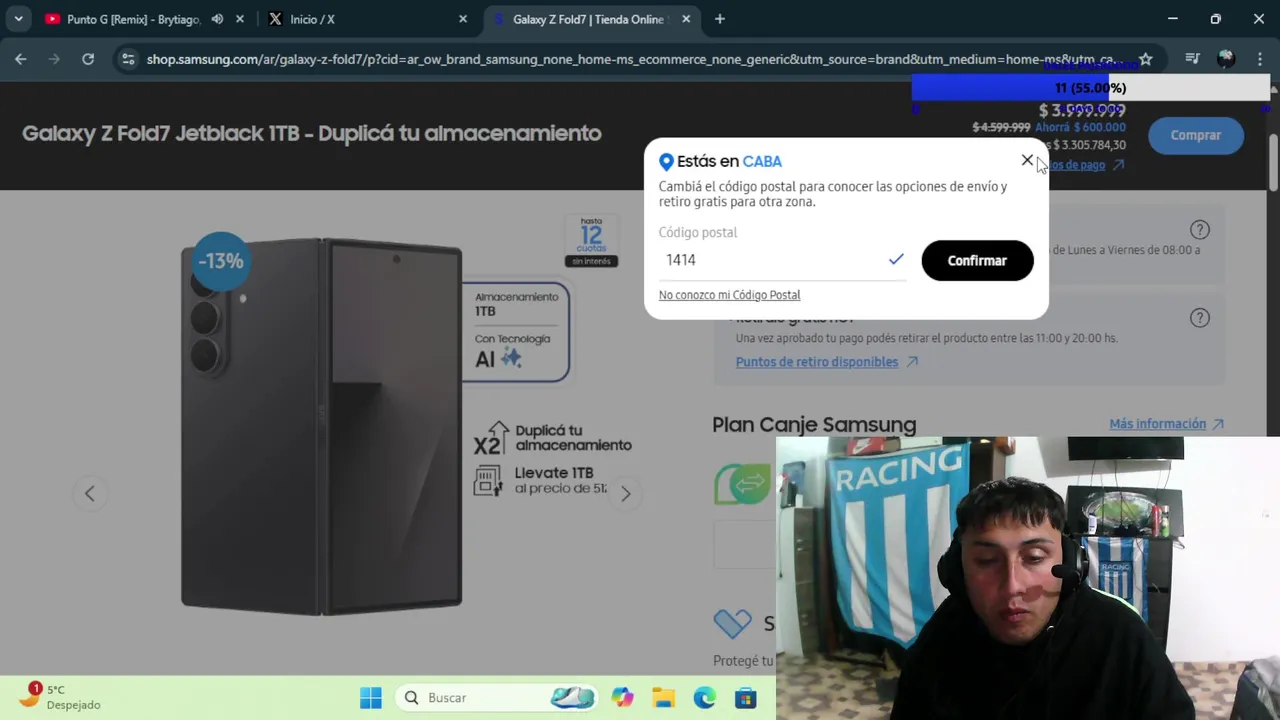Click the 'Ahorrá $ 600.000' savings text
Image resolution: width=1280 pixels, height=720 pixels.
(1080, 127)
